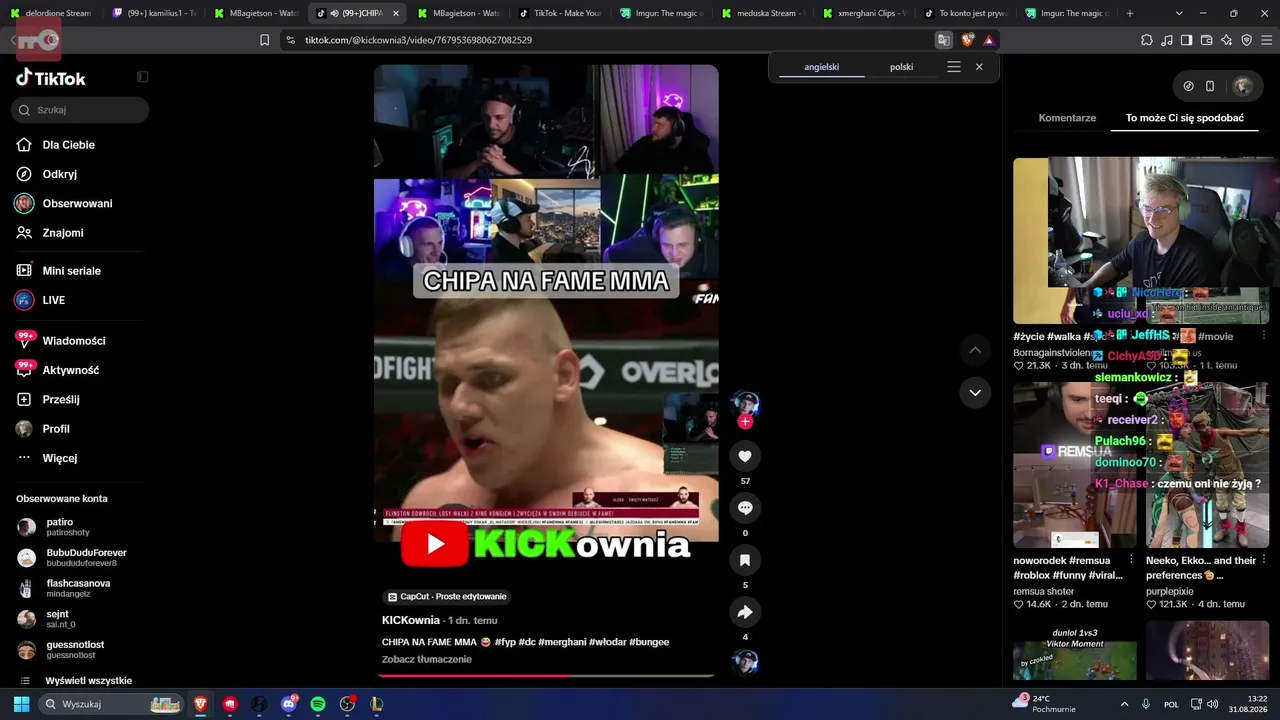Open CapCut - Proste edytowanie tag
Viewport: 1280px width, 720px height.
click(x=447, y=597)
